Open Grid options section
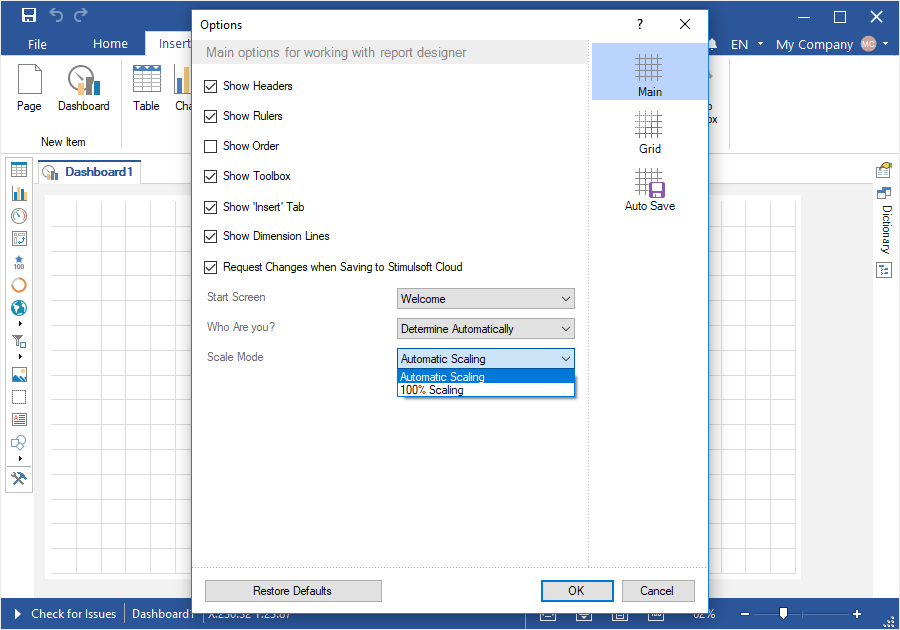This screenshot has height=630, width=900. [649, 132]
